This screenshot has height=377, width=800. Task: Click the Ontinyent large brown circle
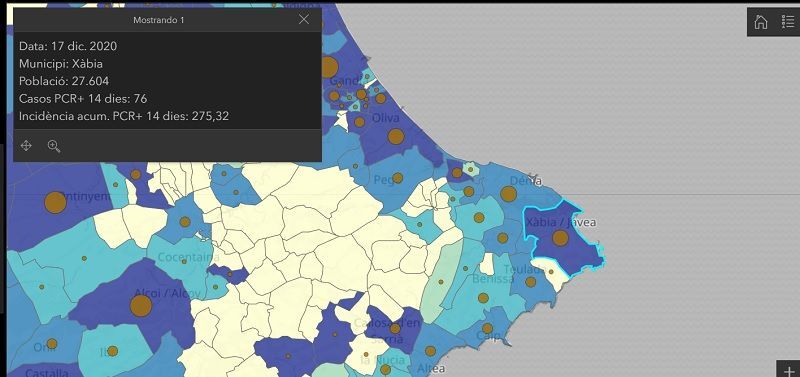point(55,203)
